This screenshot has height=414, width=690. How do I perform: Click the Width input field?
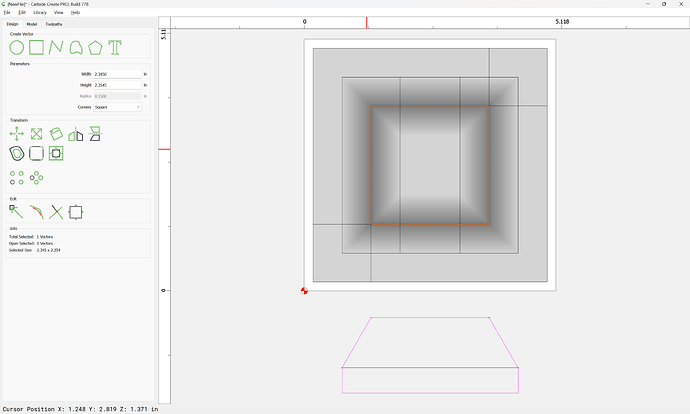(117, 74)
